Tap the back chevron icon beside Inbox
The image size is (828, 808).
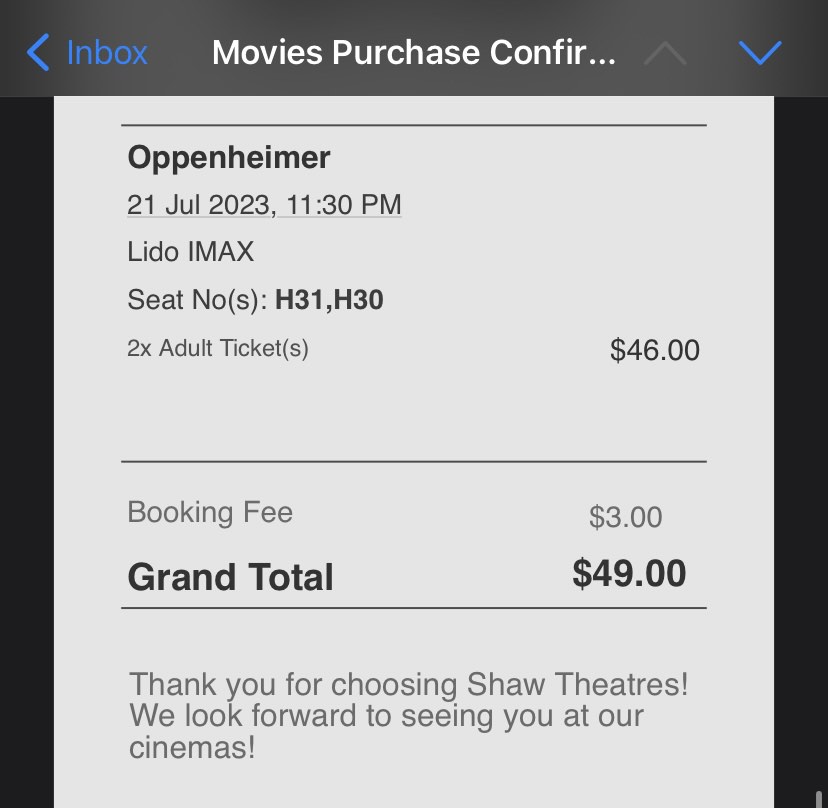[x=37, y=52]
